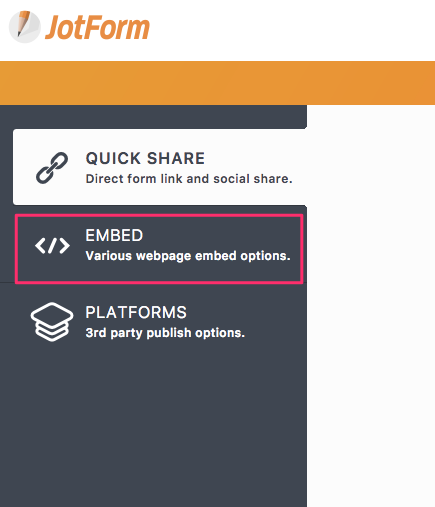Switch to the Embed tab
Screen dimensions: 435x507
point(159,249)
